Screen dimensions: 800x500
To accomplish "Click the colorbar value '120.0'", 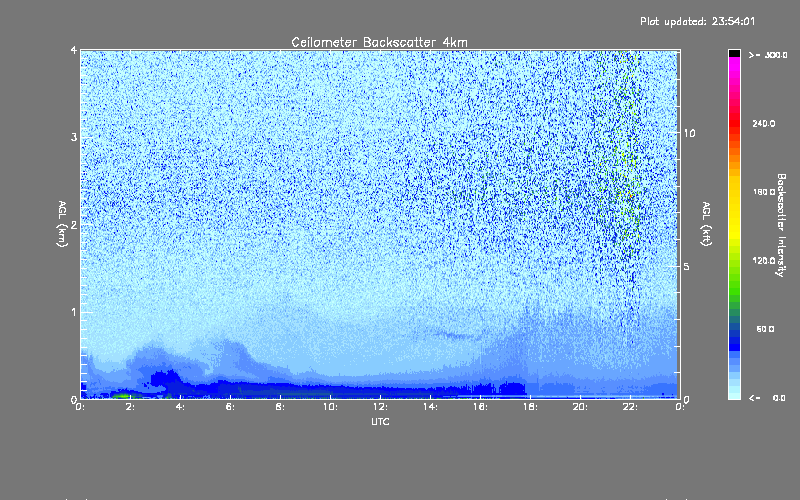I will (764, 260).
